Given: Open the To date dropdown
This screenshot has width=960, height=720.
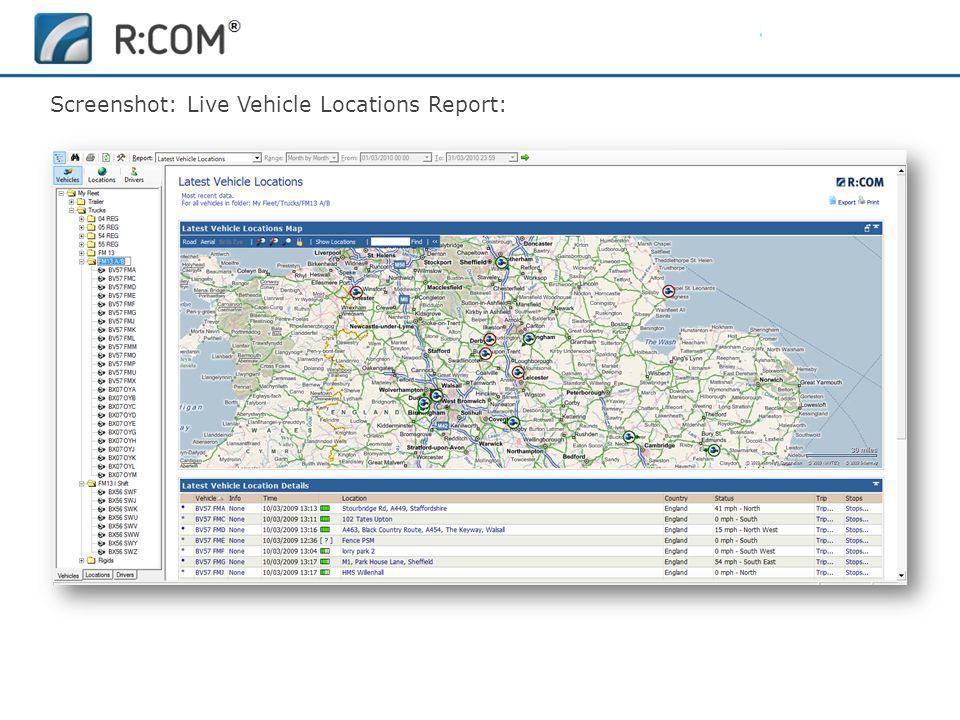Looking at the screenshot, I should [513, 158].
